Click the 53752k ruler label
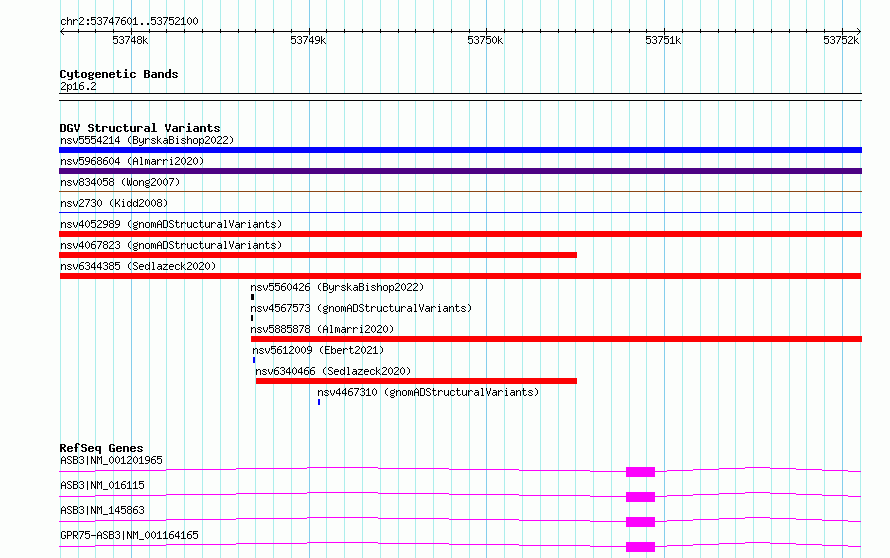Viewport: 890px width, 558px height. point(841,40)
